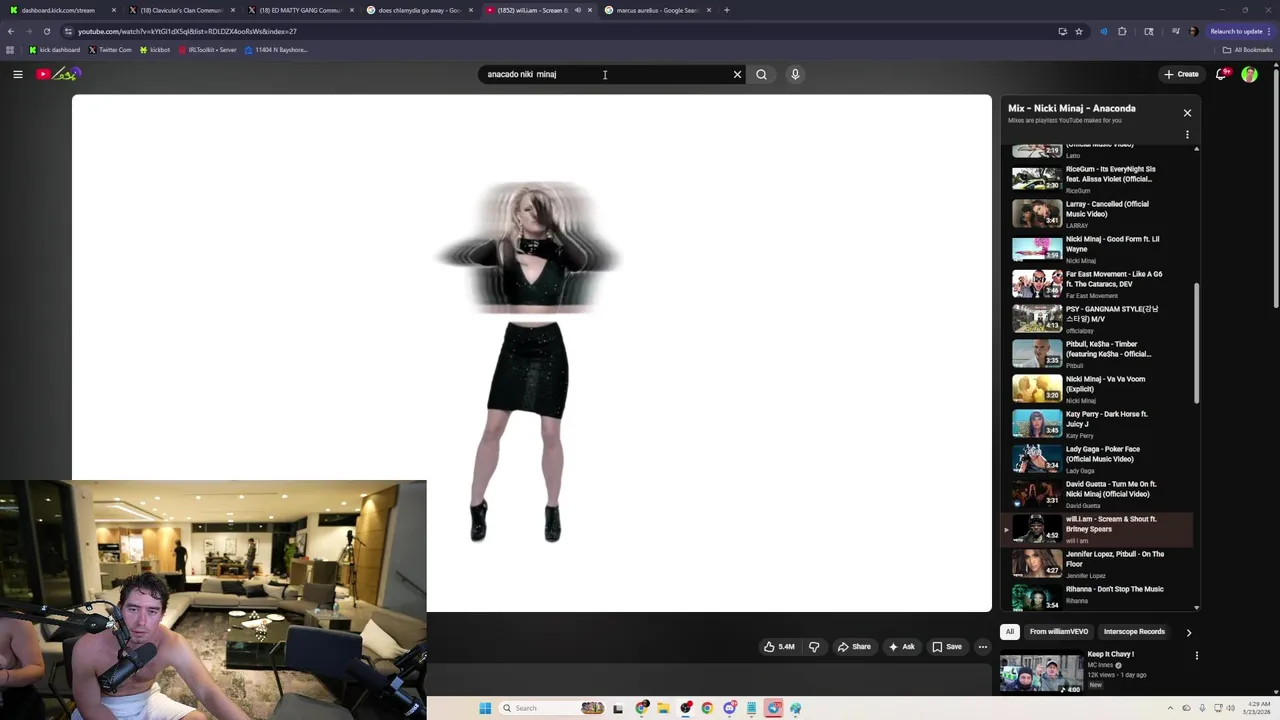
Task: Play RiceGum Its EveryNight Sis in playlist
Action: 1098,179
